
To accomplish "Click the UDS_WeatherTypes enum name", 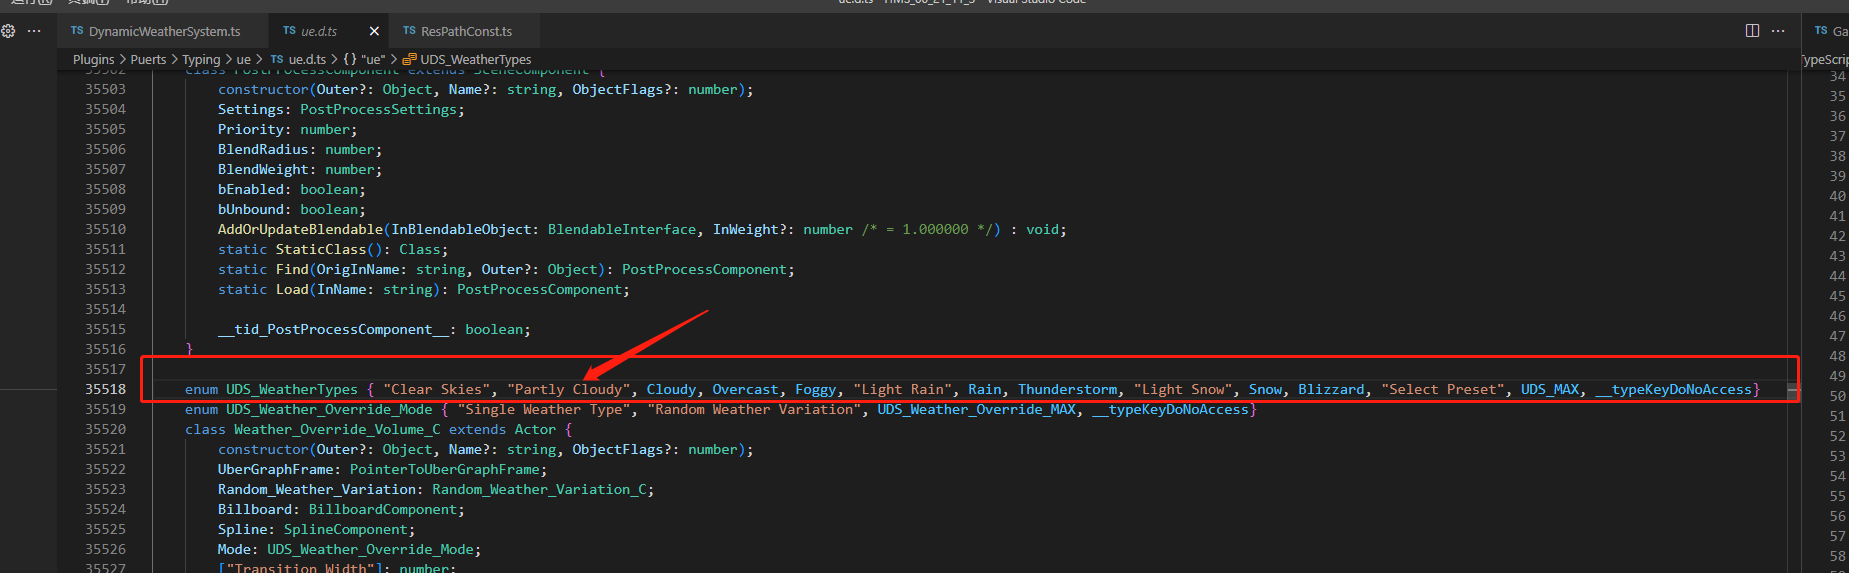I will pos(292,389).
